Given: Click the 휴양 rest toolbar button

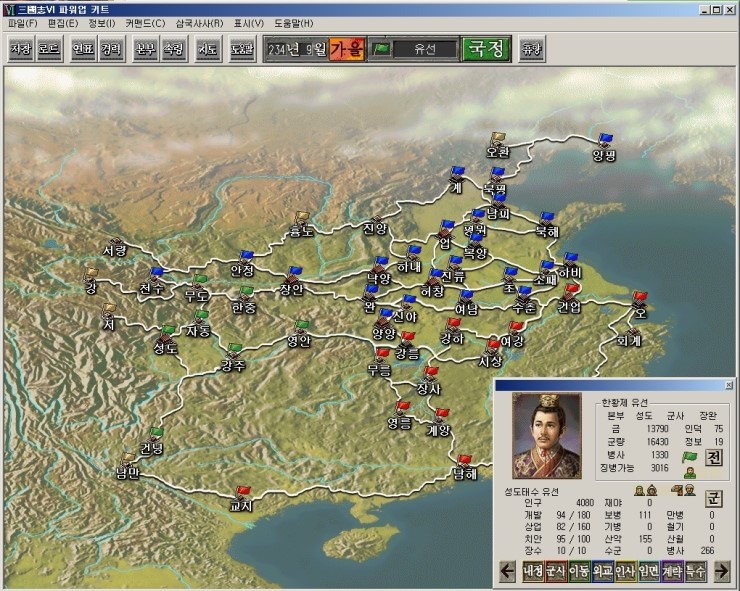Looking at the screenshot, I should point(532,49).
